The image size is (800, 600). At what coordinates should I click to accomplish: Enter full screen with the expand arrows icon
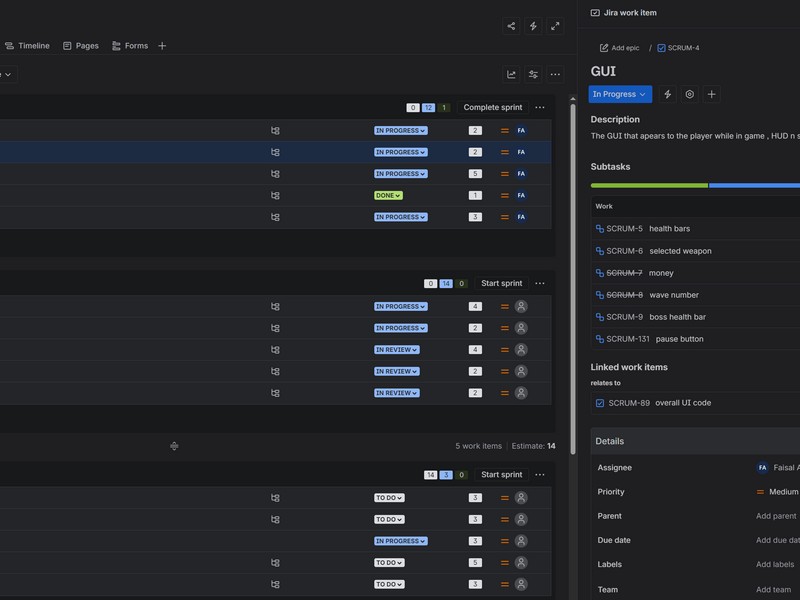click(x=555, y=26)
